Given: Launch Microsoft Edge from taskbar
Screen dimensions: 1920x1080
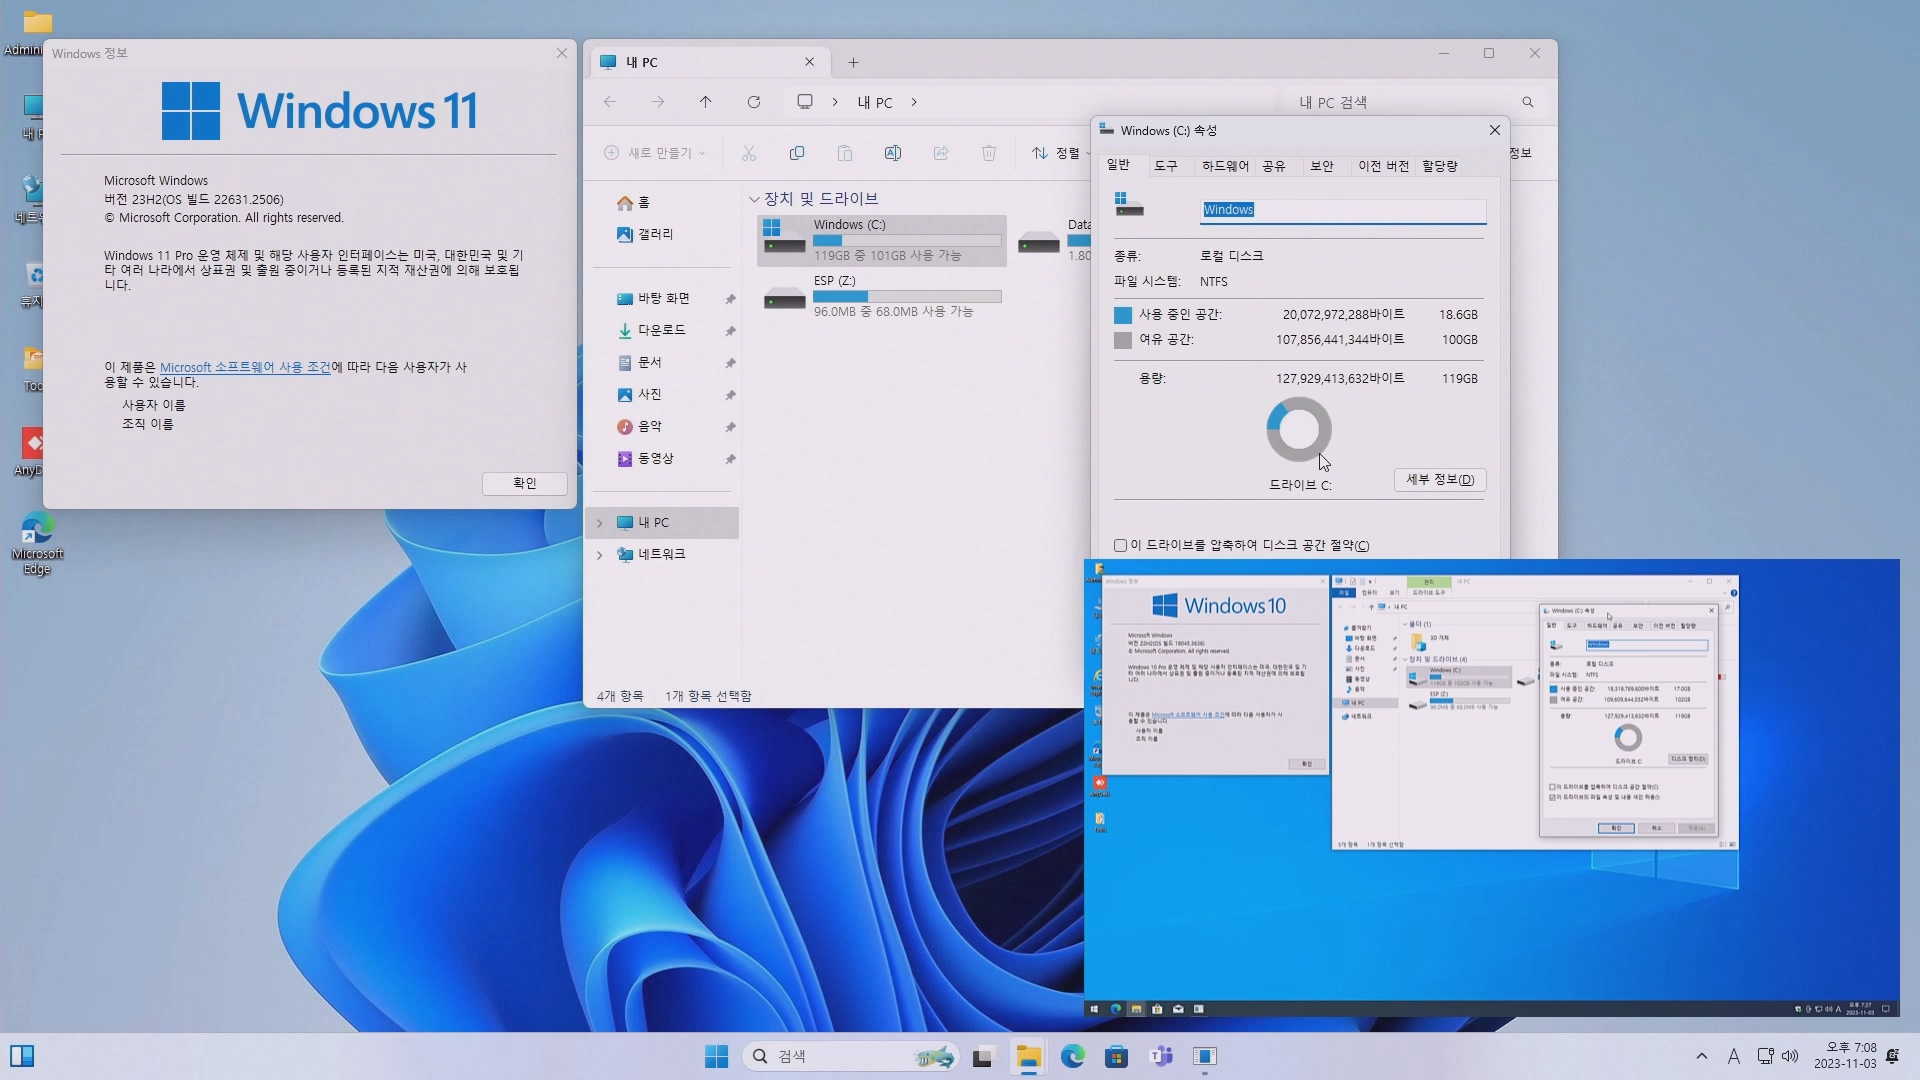Looking at the screenshot, I should pyautogui.click(x=1073, y=1056).
